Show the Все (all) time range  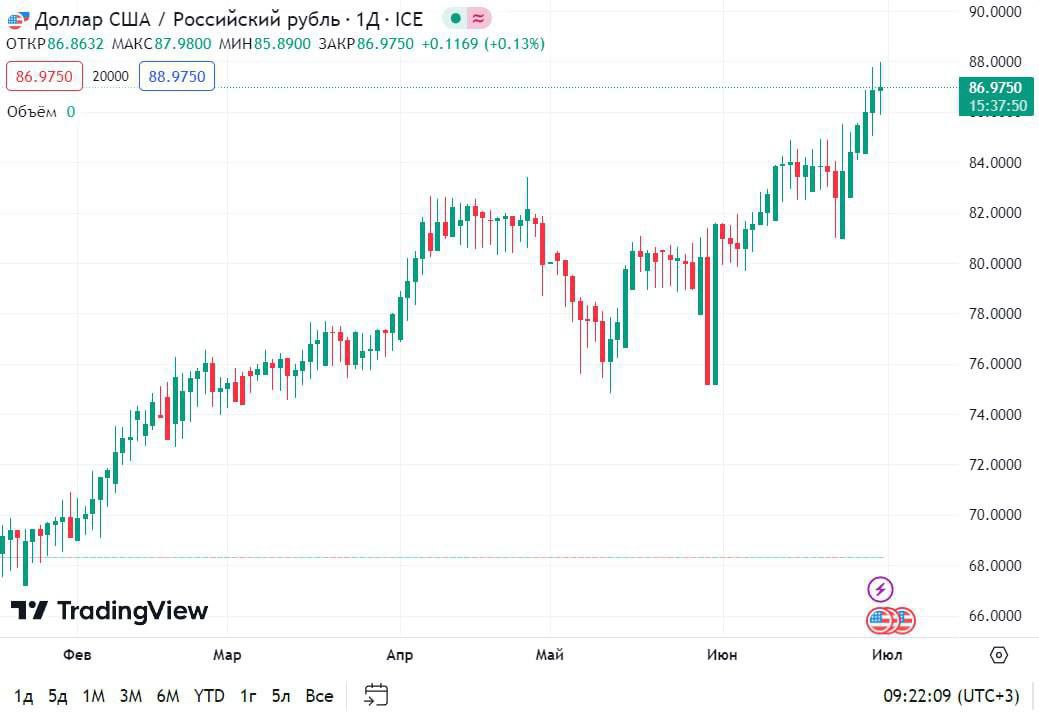(x=319, y=695)
